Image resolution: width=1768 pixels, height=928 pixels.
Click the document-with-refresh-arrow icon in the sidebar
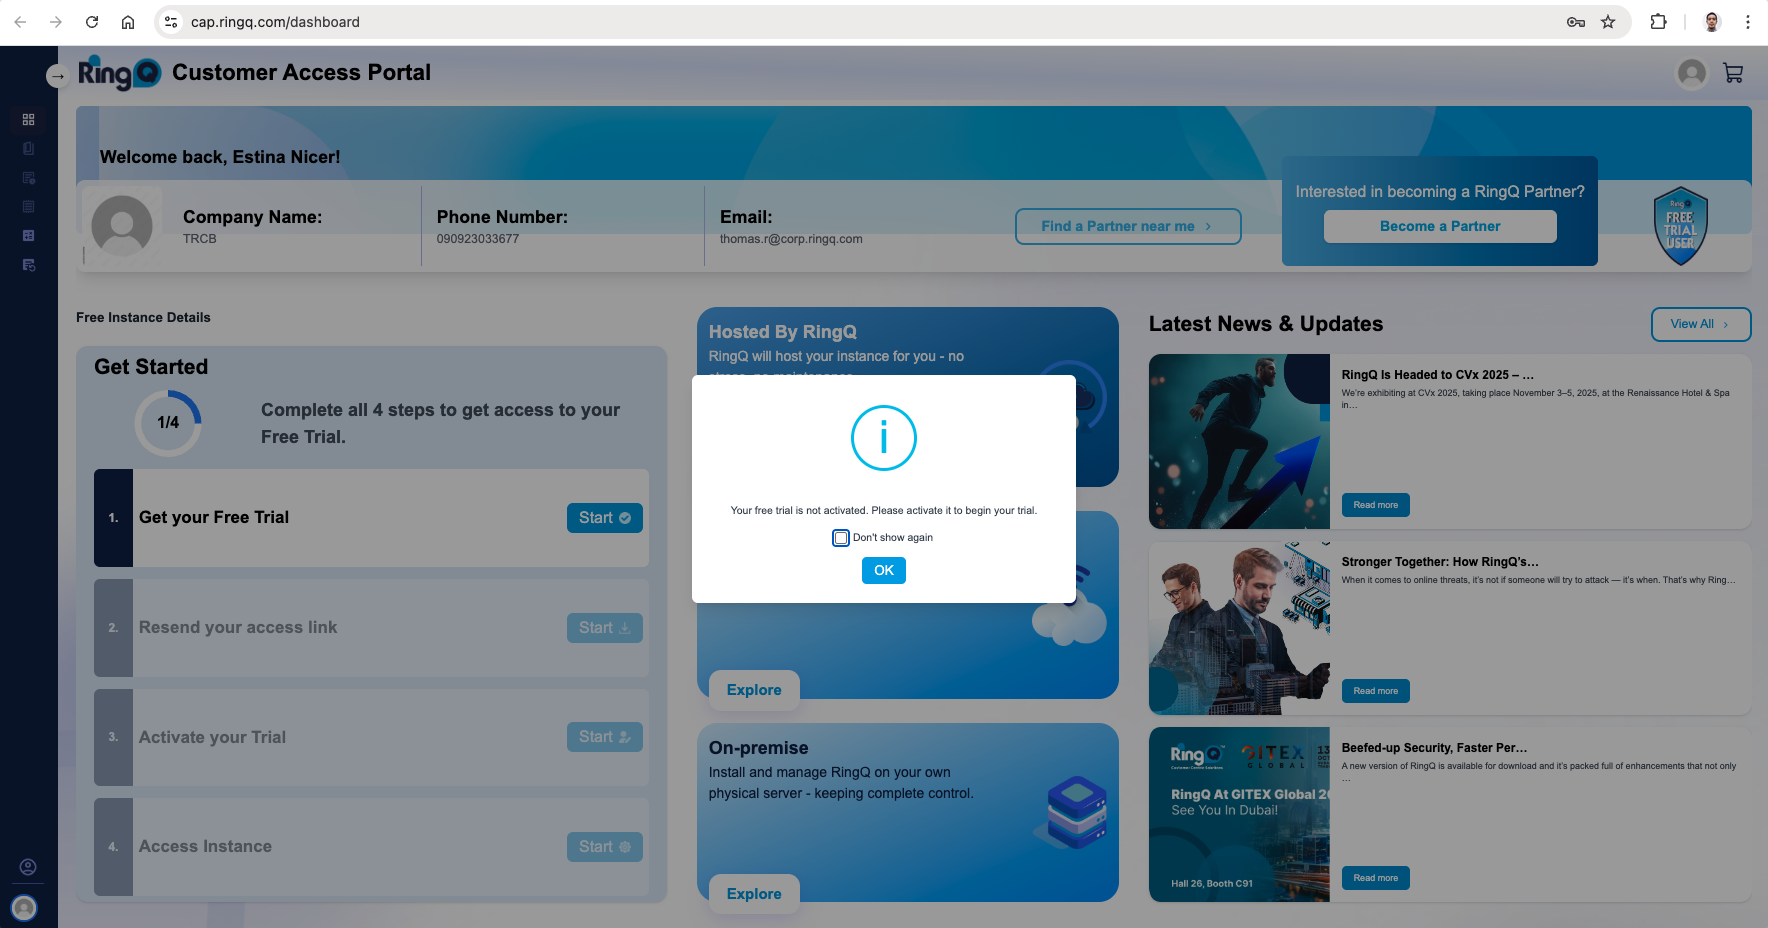[28, 265]
